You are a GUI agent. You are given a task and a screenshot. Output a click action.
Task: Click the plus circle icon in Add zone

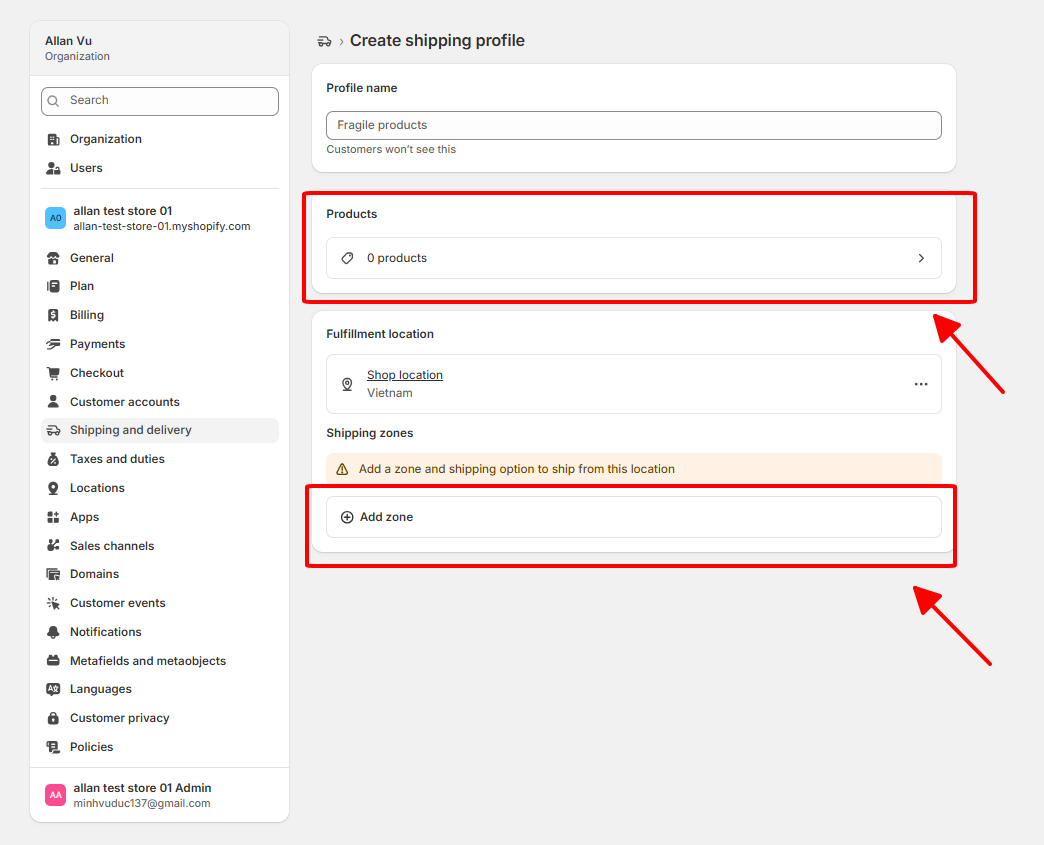(x=347, y=517)
